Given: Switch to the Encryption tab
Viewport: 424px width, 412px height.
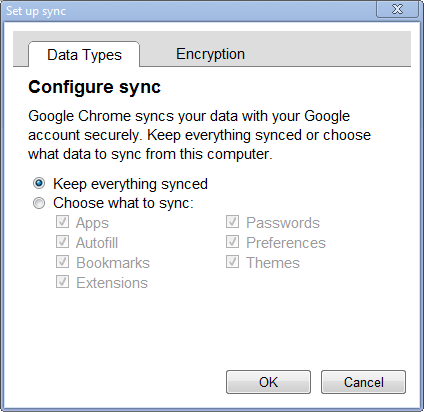Looking at the screenshot, I should [x=210, y=54].
